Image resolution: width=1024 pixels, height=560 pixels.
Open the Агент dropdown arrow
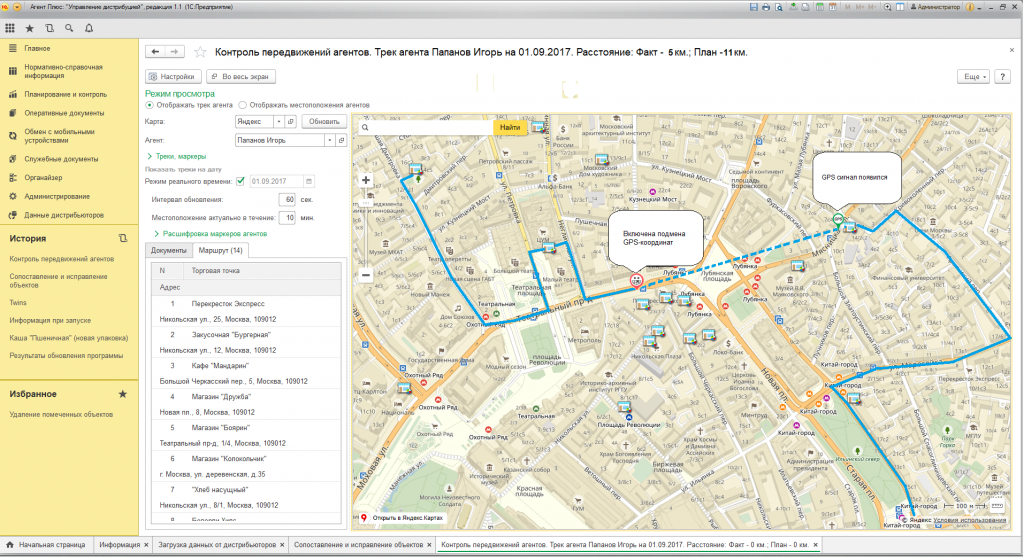coord(330,140)
